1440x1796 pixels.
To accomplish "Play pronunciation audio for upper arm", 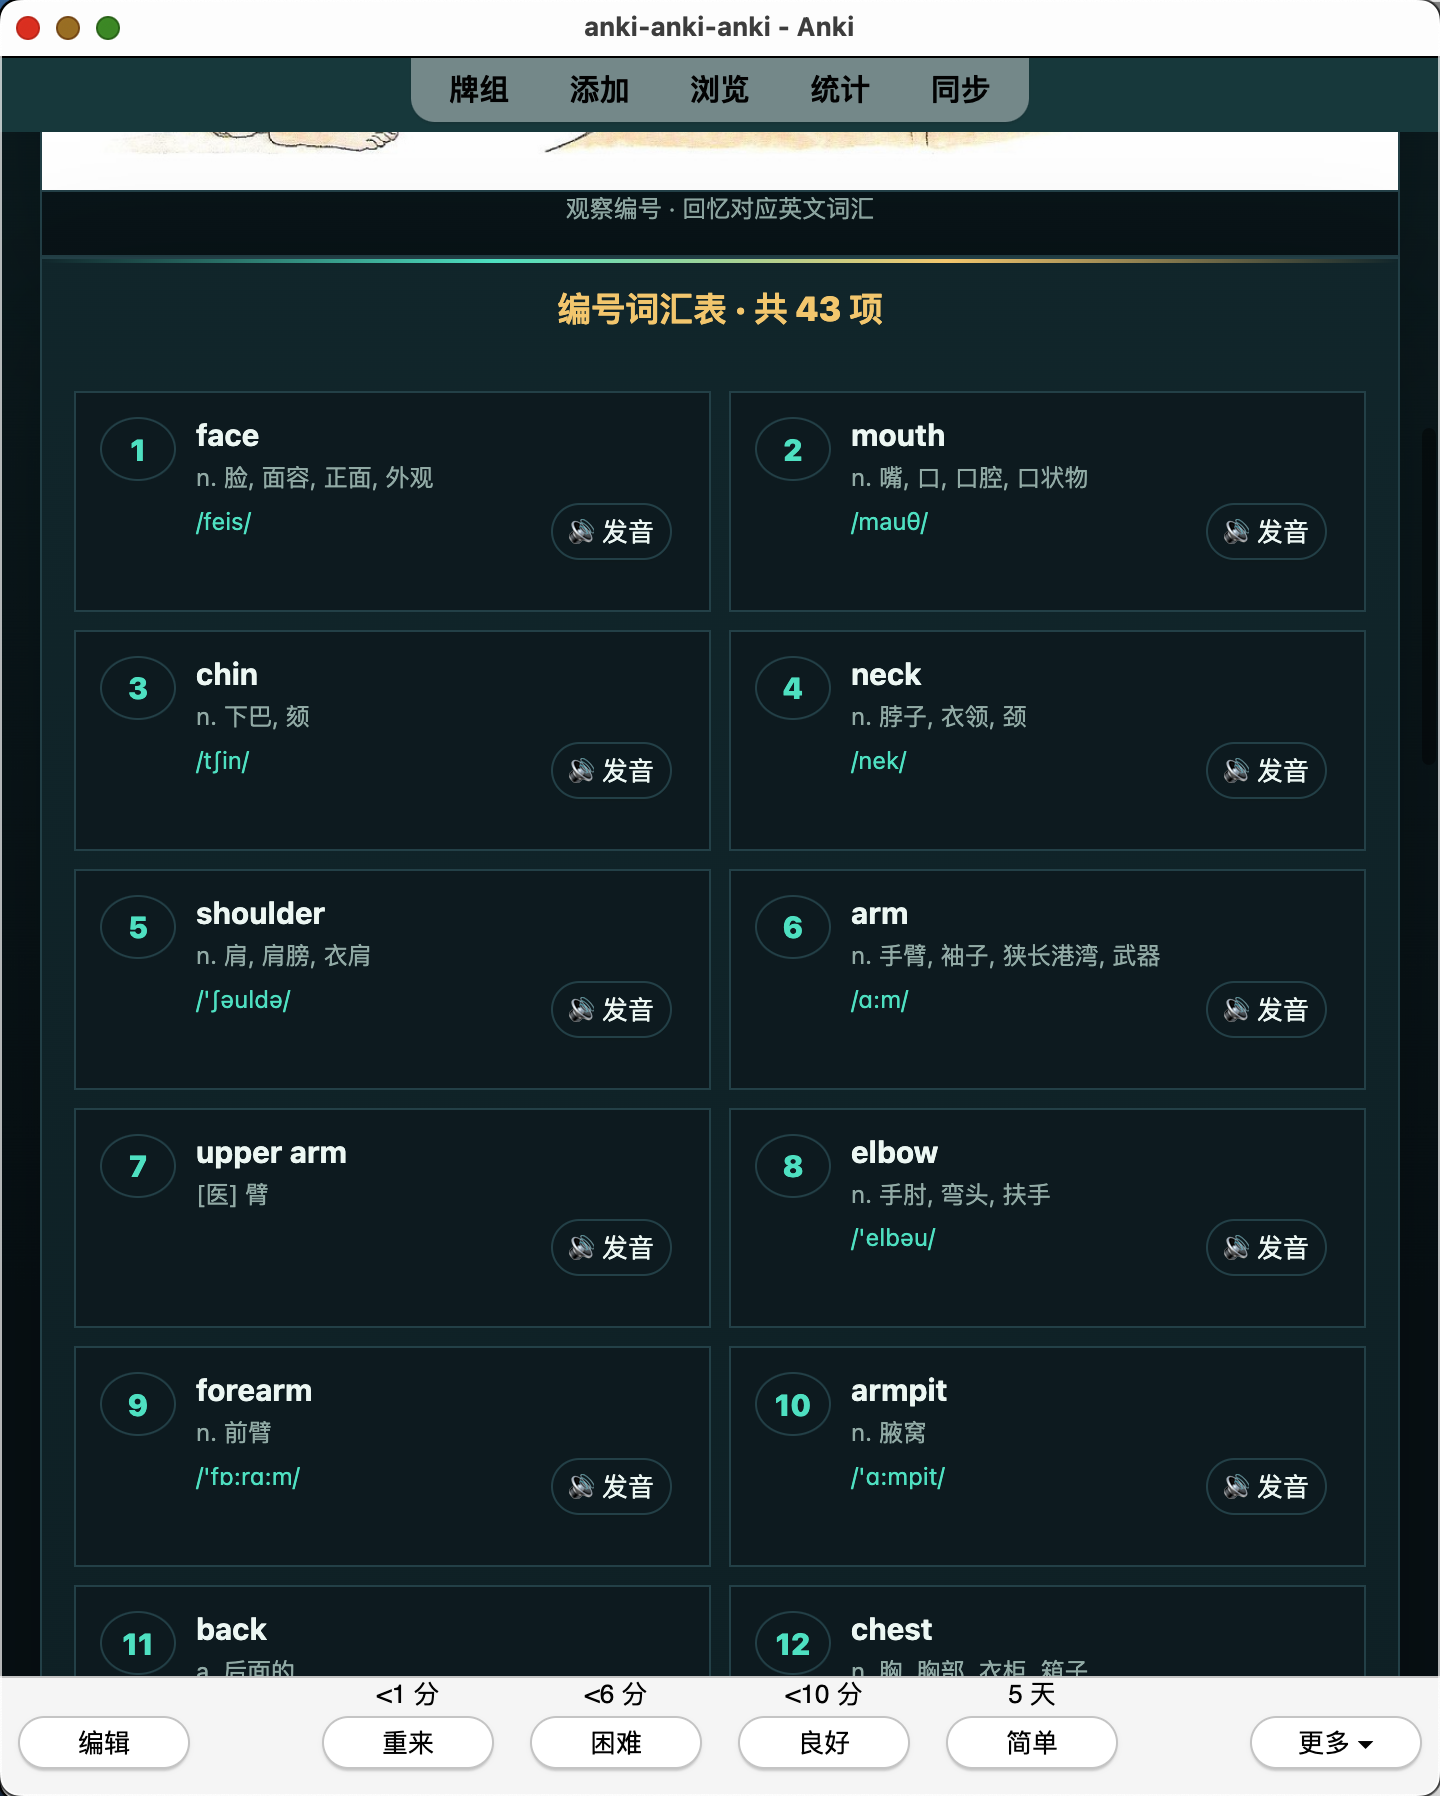I will click(x=611, y=1247).
